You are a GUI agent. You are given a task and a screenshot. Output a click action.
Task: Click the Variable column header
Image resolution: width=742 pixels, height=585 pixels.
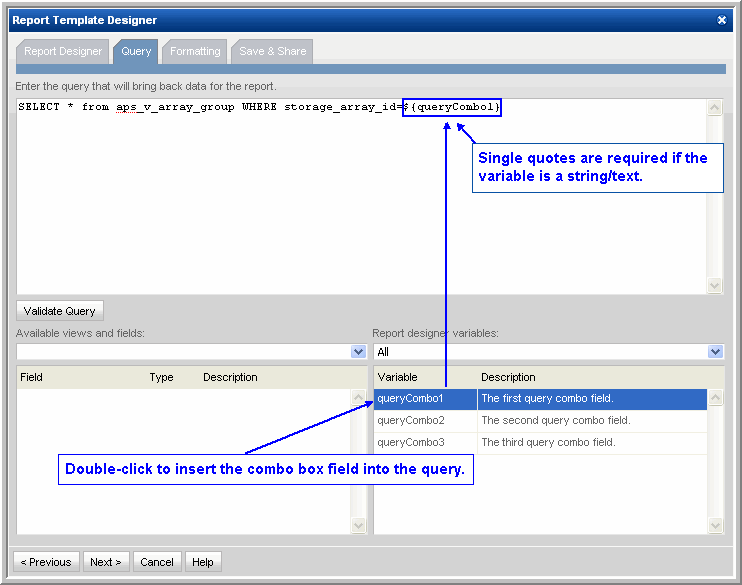tap(398, 377)
